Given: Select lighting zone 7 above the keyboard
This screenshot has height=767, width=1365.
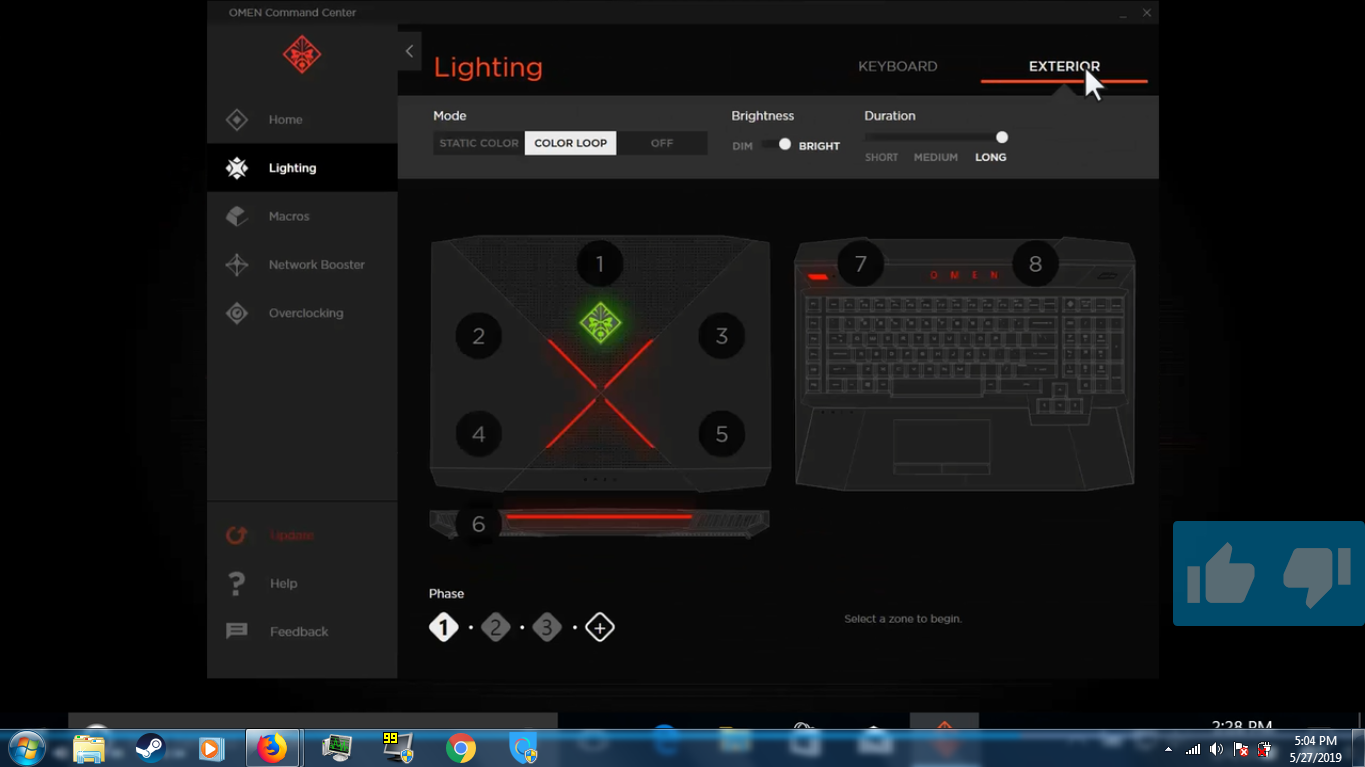Looking at the screenshot, I should click(861, 264).
